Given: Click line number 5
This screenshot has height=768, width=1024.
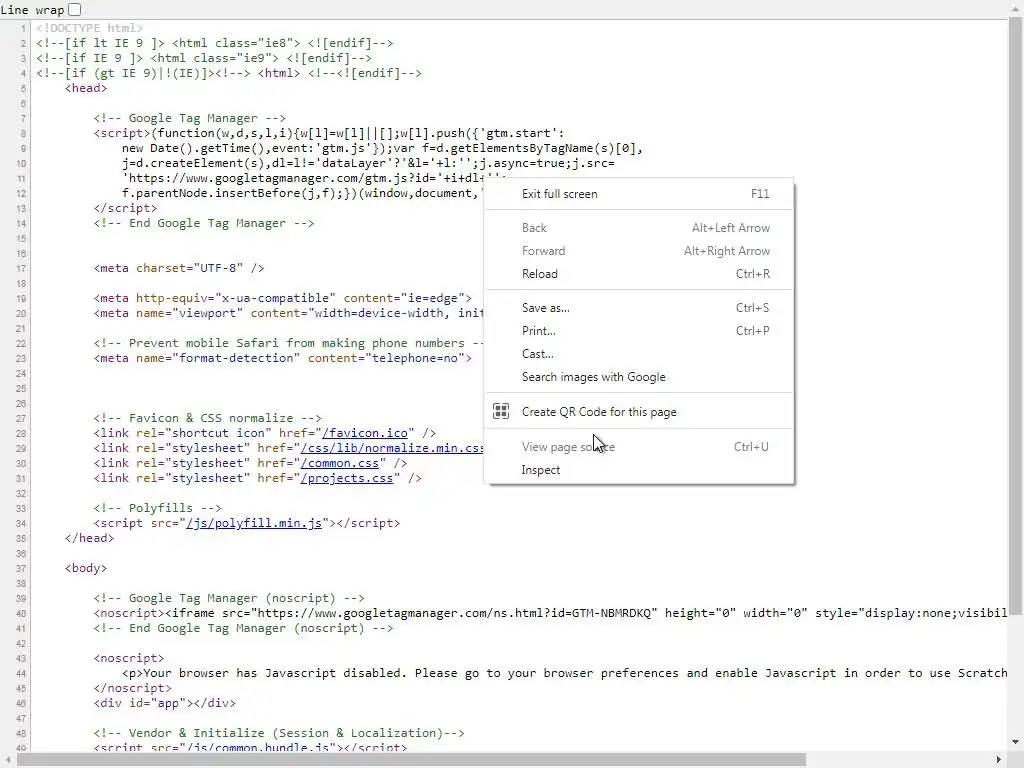Looking at the screenshot, I should (x=24, y=88).
